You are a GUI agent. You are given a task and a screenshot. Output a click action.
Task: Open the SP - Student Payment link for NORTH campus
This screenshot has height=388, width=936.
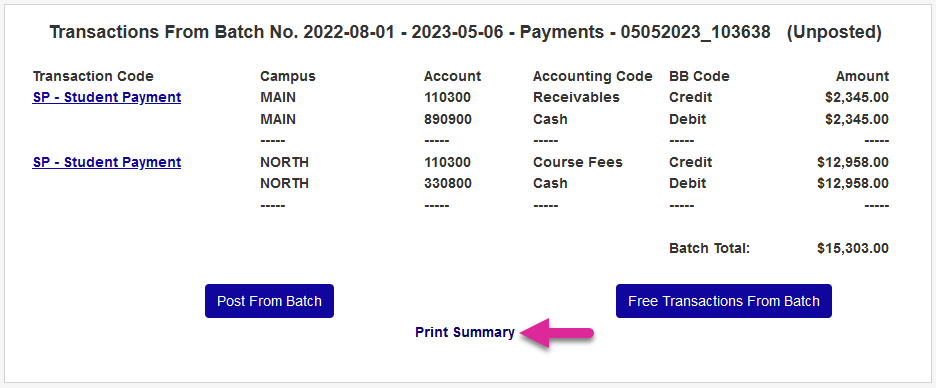(107, 162)
